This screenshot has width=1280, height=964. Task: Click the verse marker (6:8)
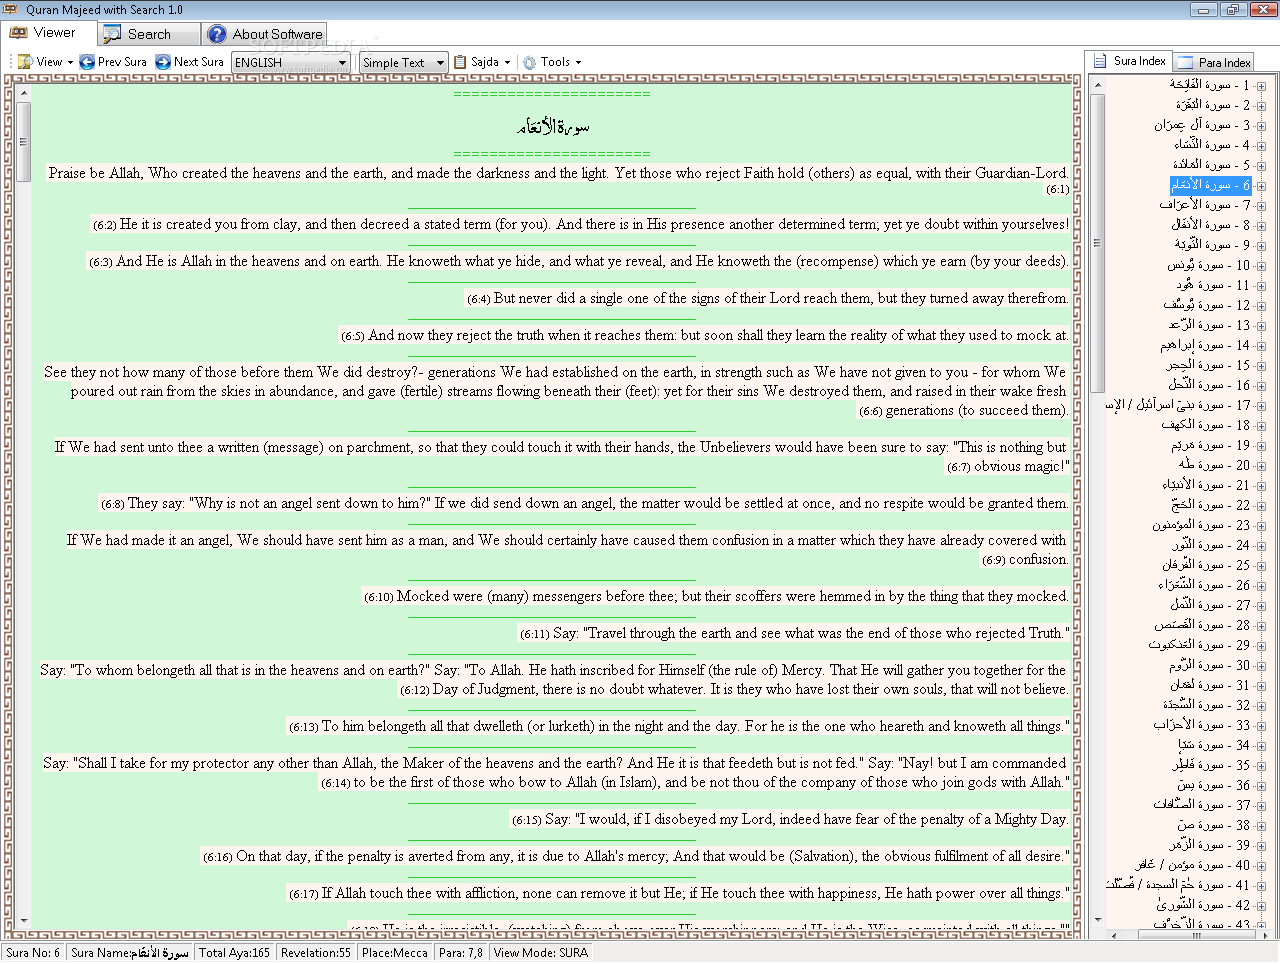(112, 505)
